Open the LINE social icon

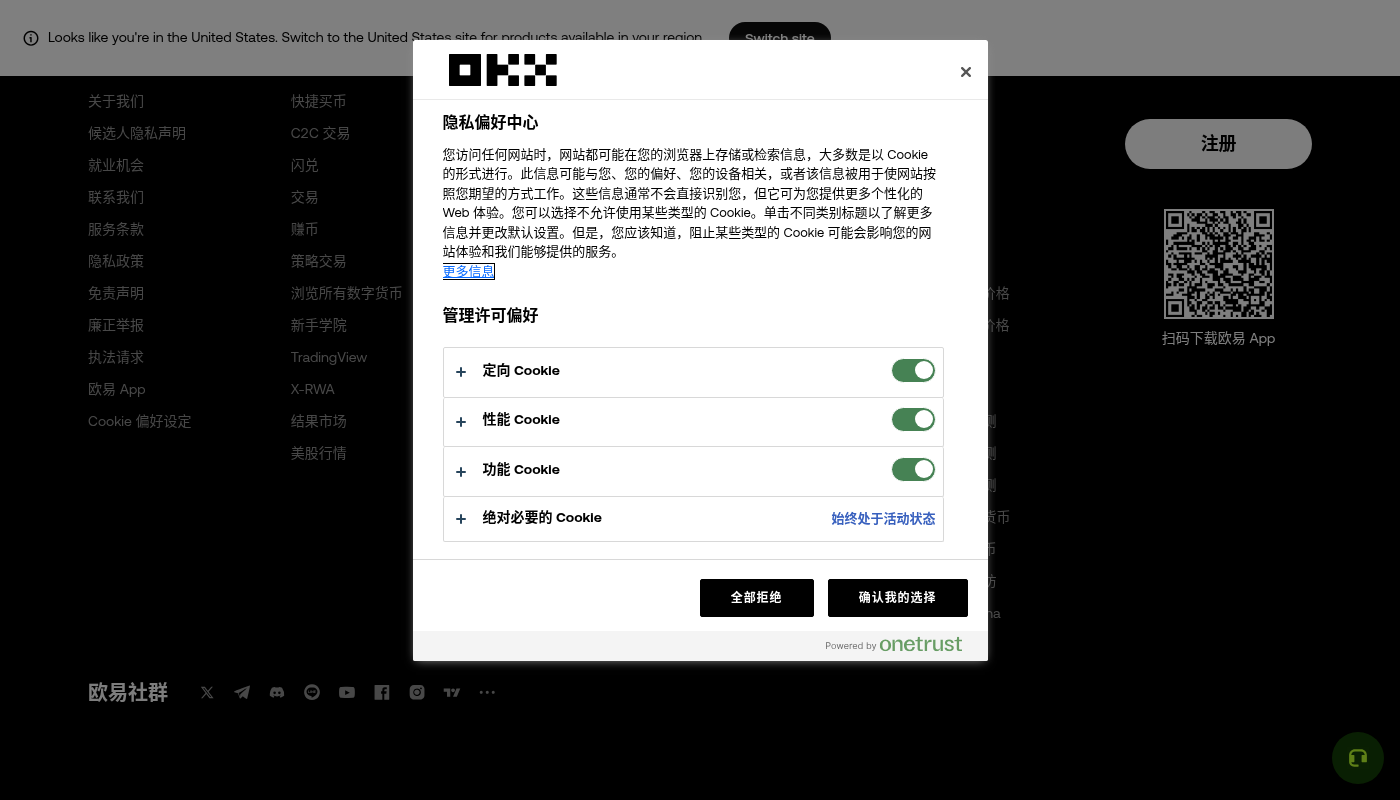[x=312, y=692]
